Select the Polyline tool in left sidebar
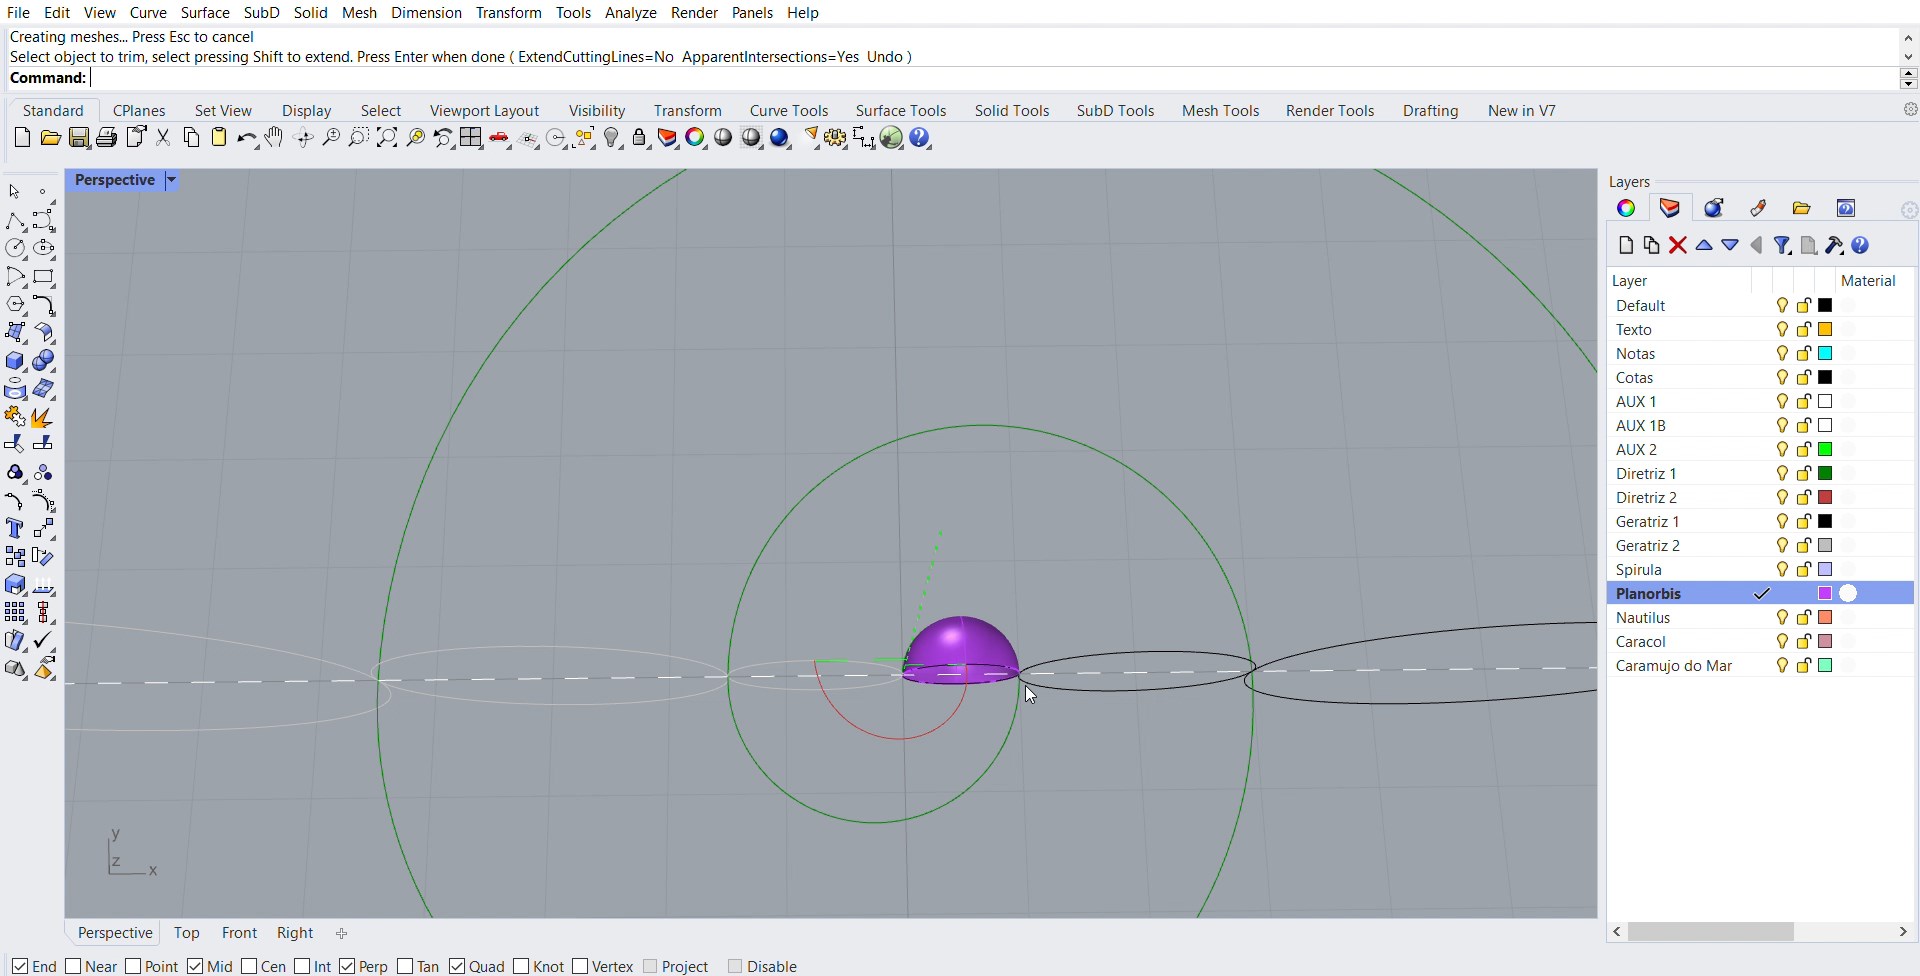 click(x=15, y=220)
